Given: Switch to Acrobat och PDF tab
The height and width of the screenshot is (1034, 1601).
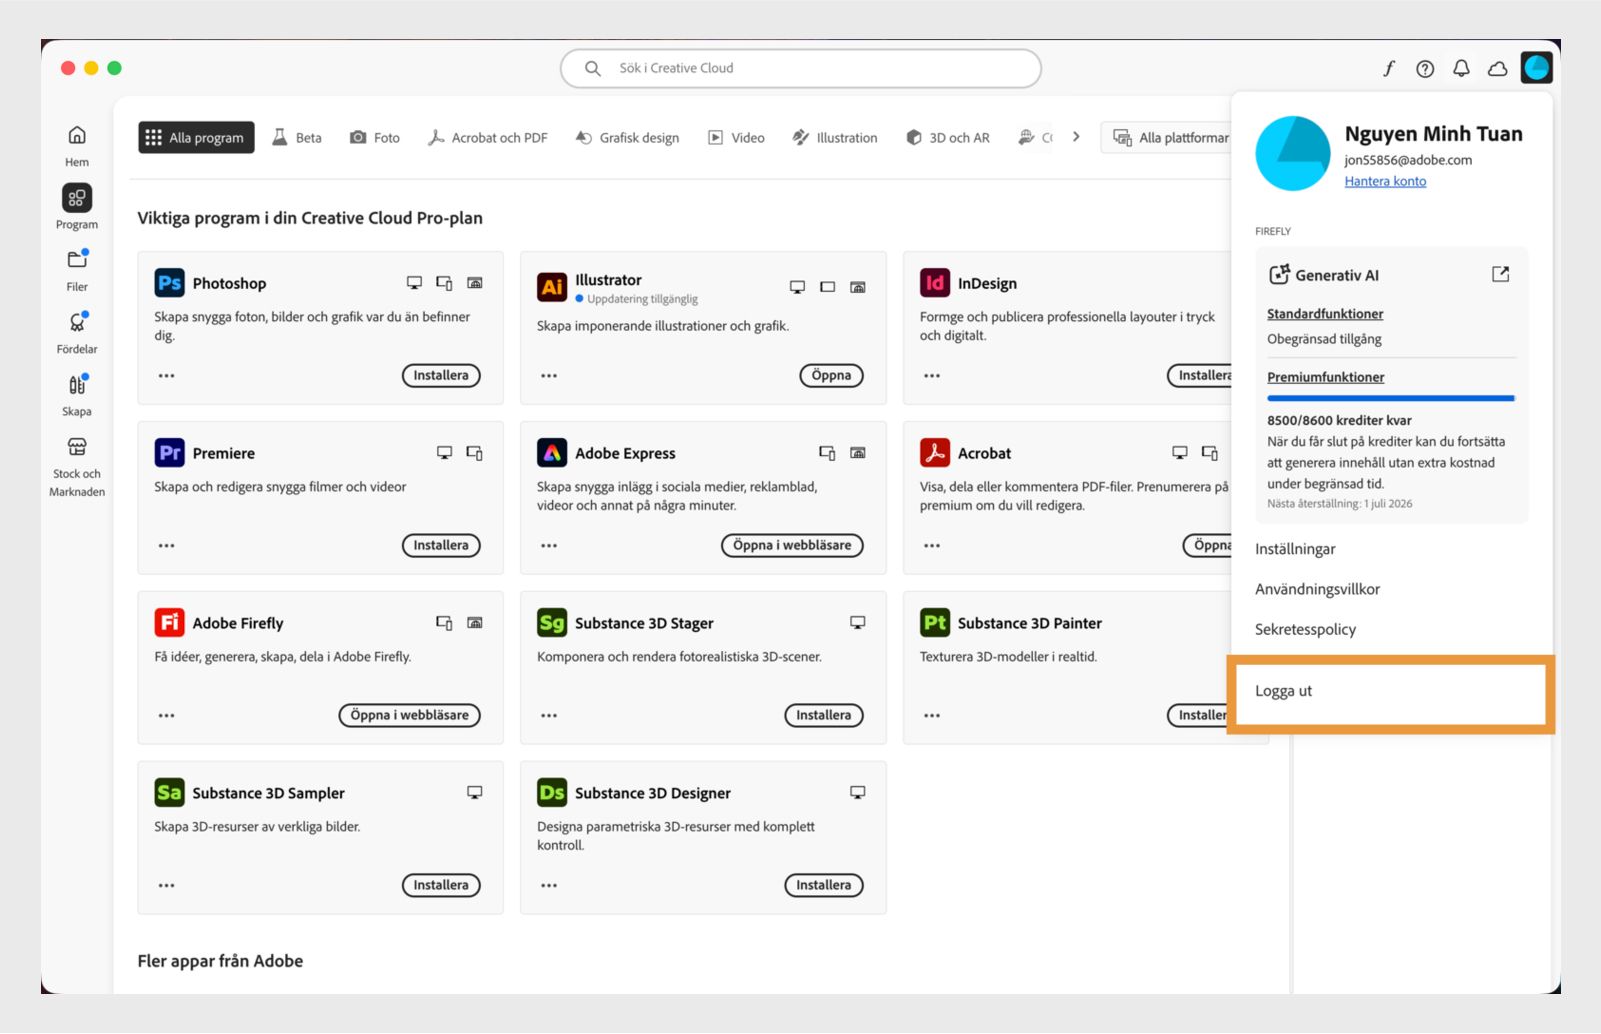Looking at the screenshot, I should [487, 138].
